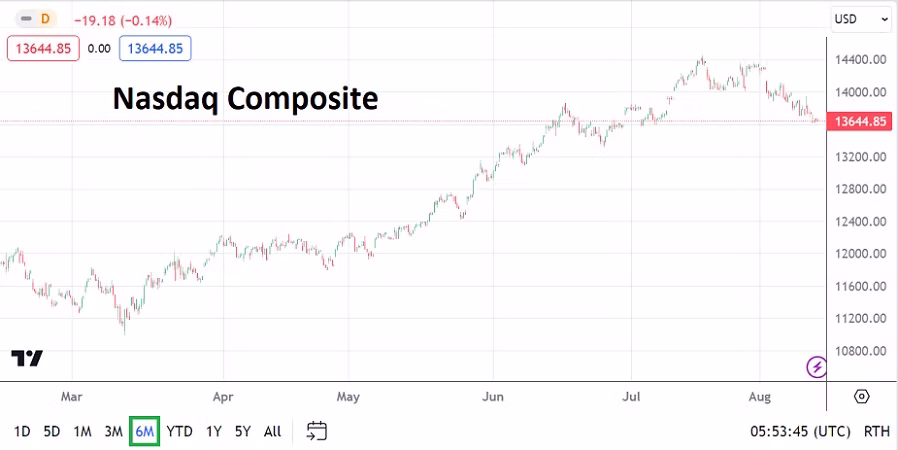Screen dimensions: 898x450
Task: Switch to the 1M range
Action: (x=83, y=432)
